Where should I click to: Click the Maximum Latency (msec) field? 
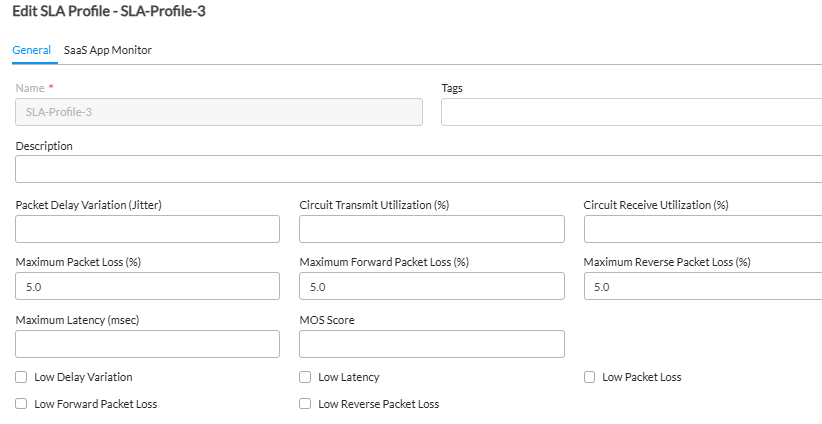(147, 344)
